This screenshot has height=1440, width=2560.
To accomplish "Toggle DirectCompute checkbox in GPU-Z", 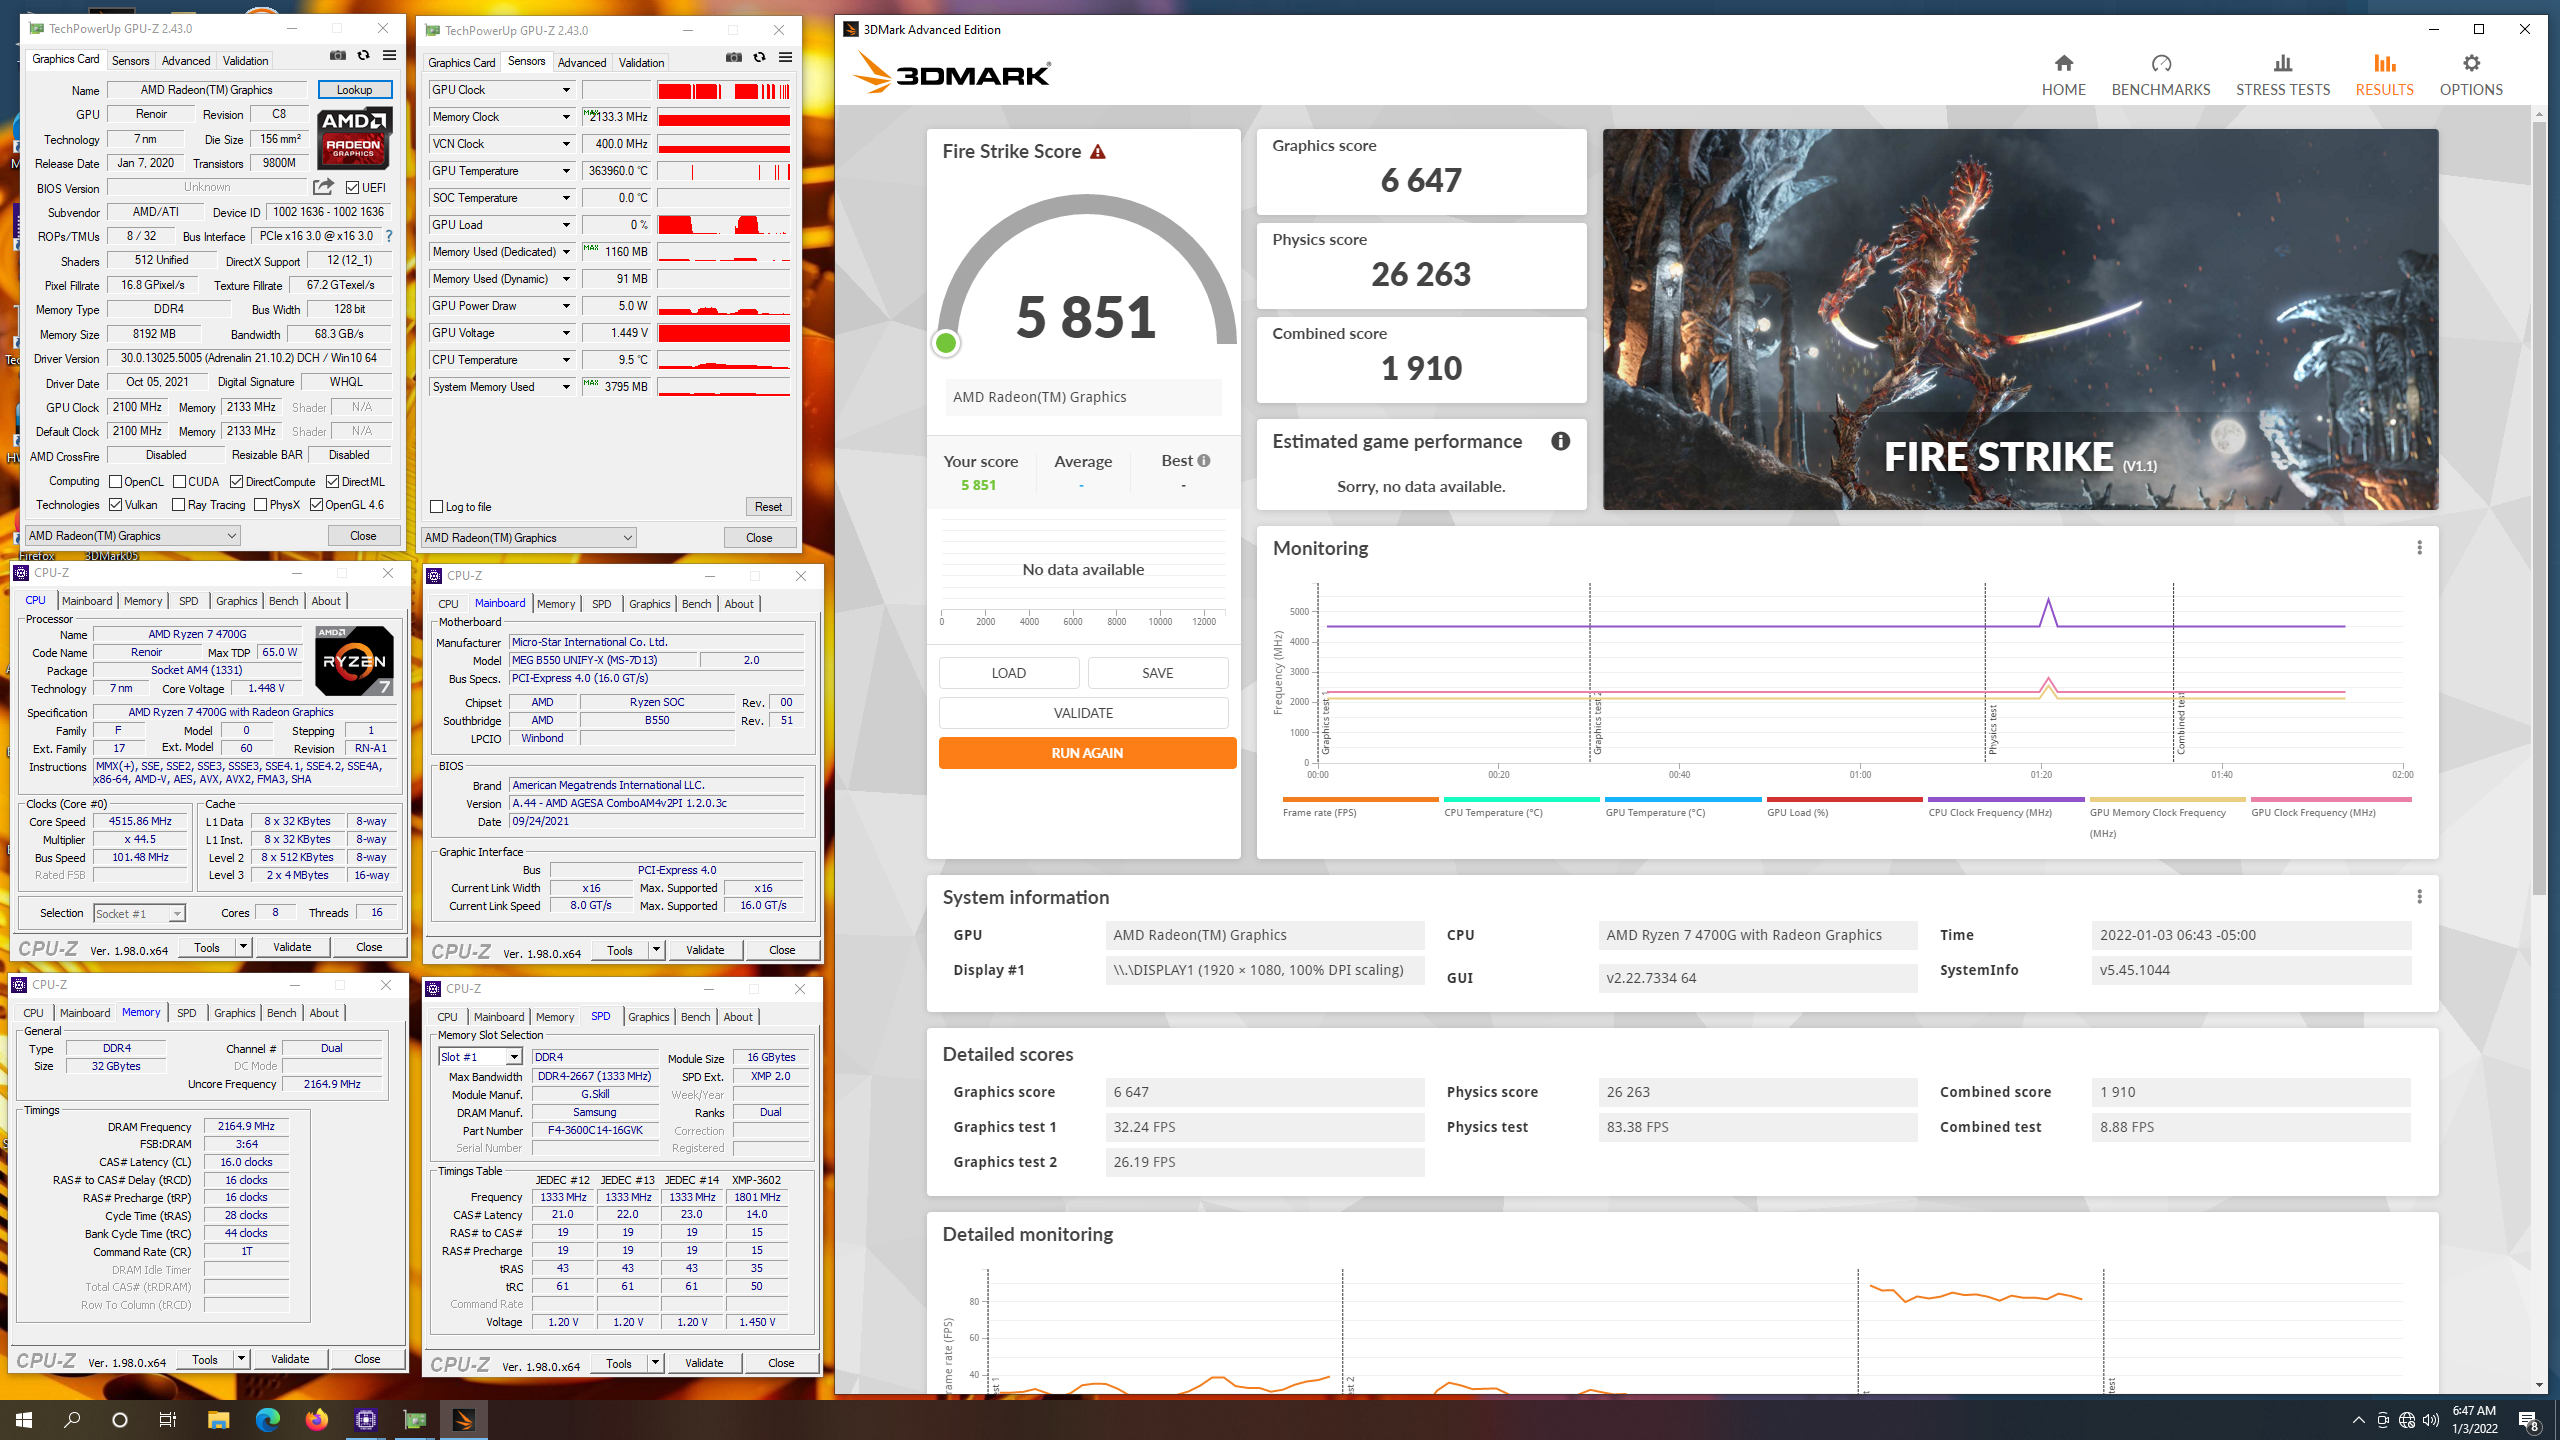I will point(237,482).
